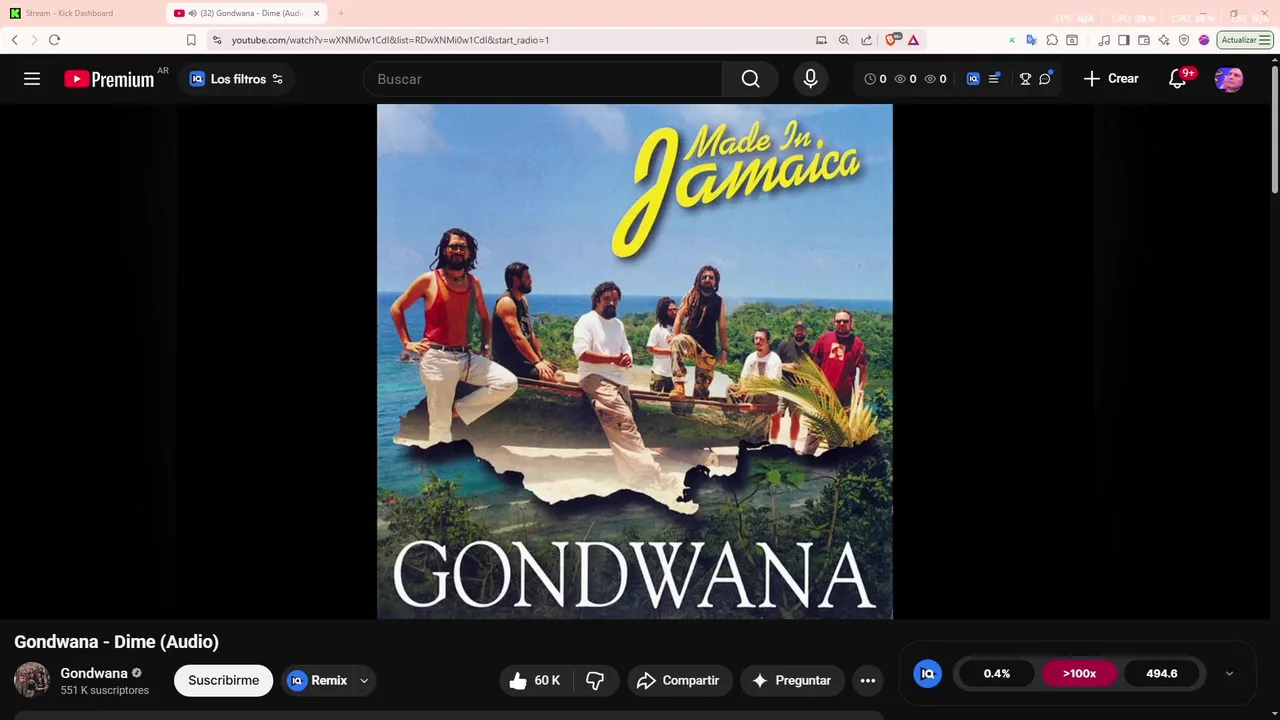The width and height of the screenshot is (1280, 720).
Task: Go forward in browser history
Action: 34,40
